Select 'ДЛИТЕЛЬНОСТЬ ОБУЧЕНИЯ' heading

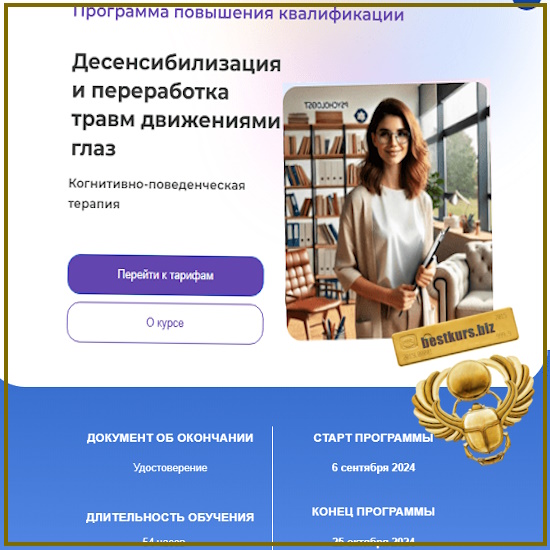tap(170, 517)
